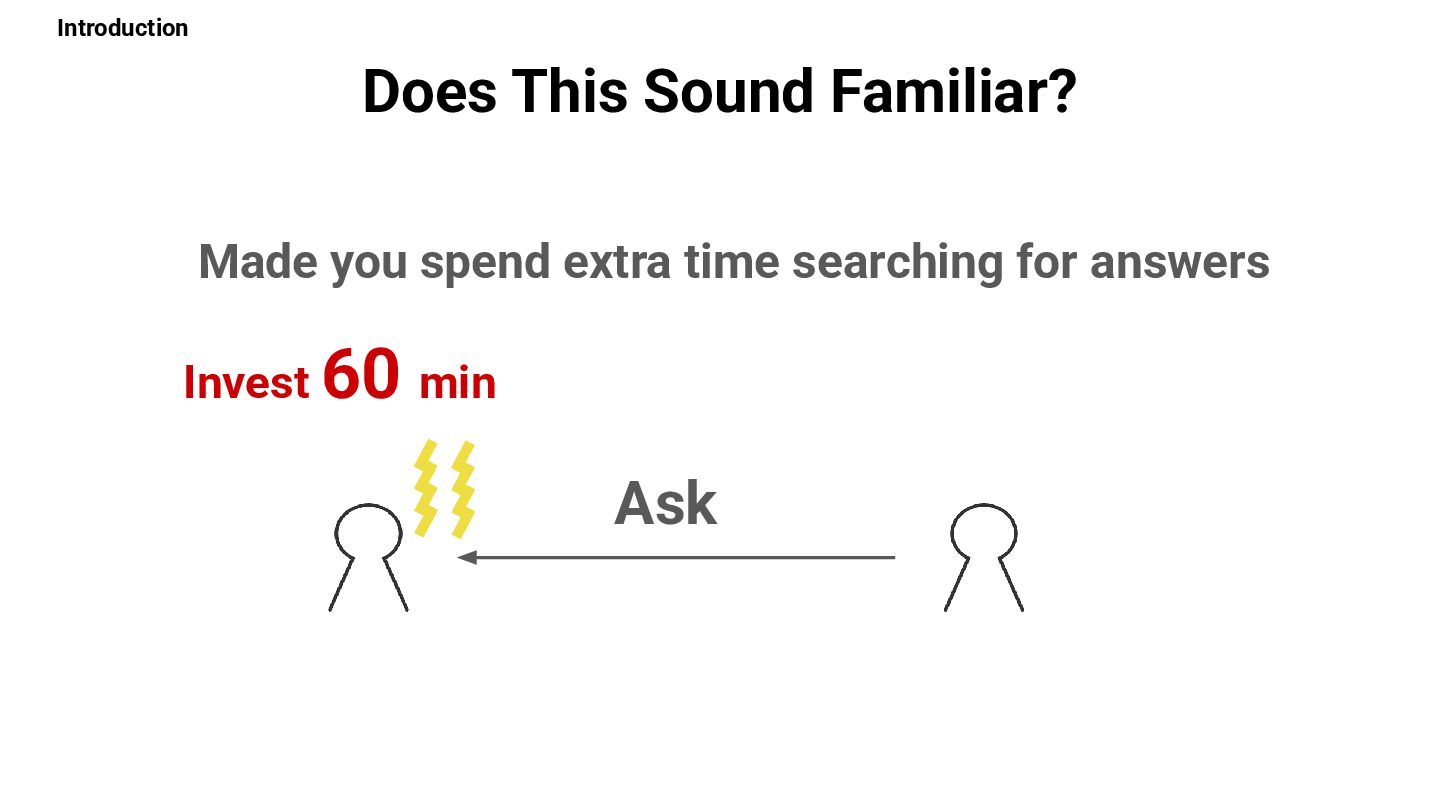This screenshot has height=810, width=1440.
Task: Select the 'Made you spend extra time' subtitle
Action: 734,263
